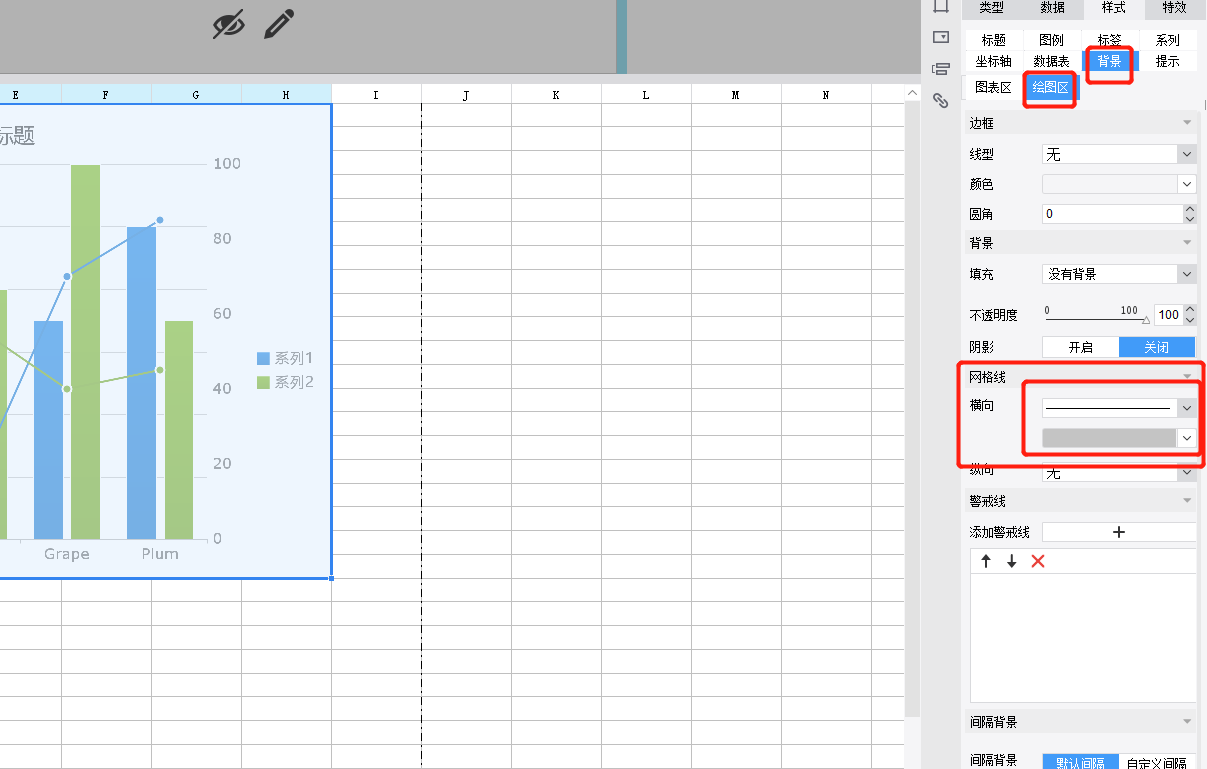Image resolution: width=1207 pixels, height=769 pixels.
Task: Select 默认间隔 interval background option
Action: point(1080,762)
